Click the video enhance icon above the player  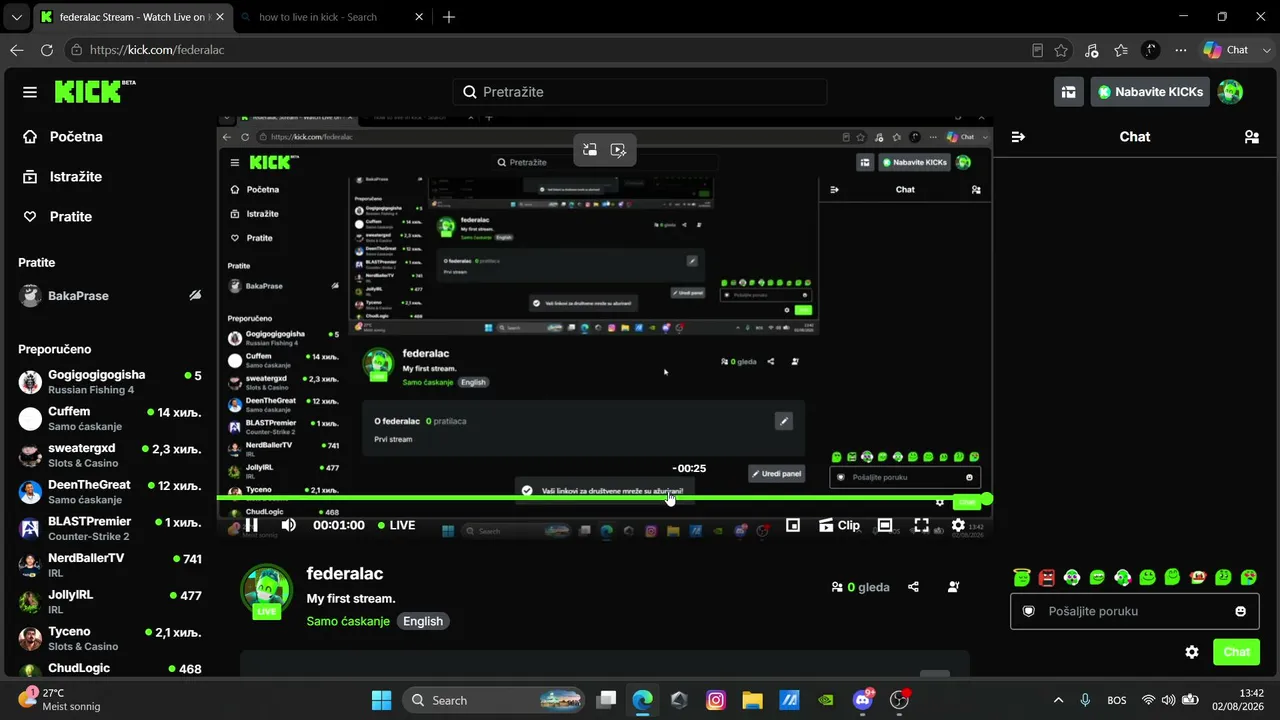pyautogui.click(x=618, y=150)
